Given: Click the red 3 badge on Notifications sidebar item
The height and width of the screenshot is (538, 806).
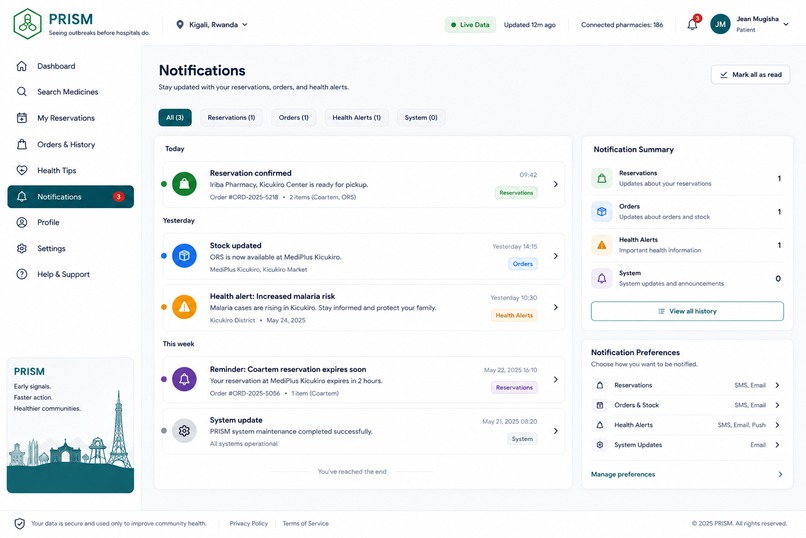Looking at the screenshot, I should point(119,197).
